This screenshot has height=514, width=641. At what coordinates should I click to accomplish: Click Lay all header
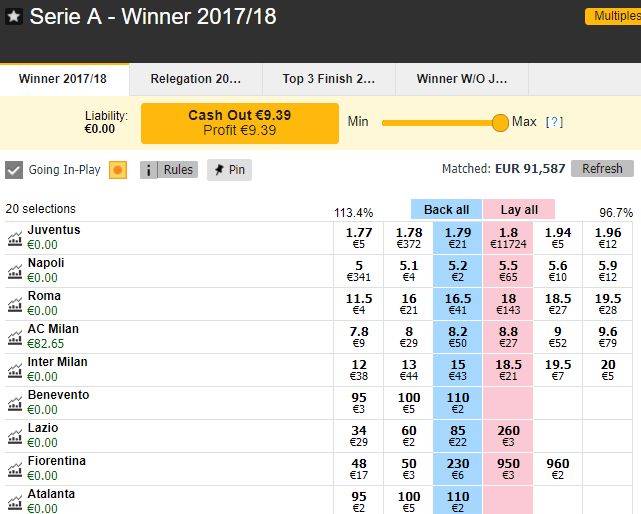(519, 210)
